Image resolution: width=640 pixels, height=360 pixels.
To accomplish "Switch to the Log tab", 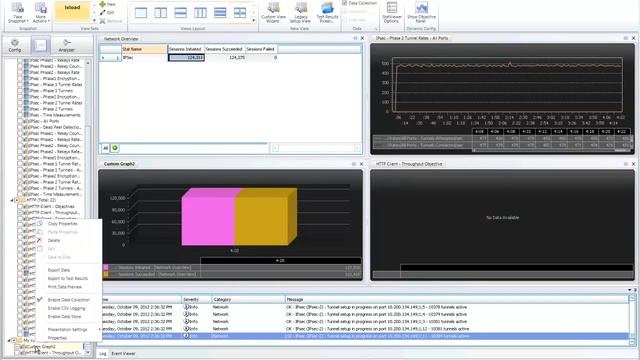I will pos(103,353).
